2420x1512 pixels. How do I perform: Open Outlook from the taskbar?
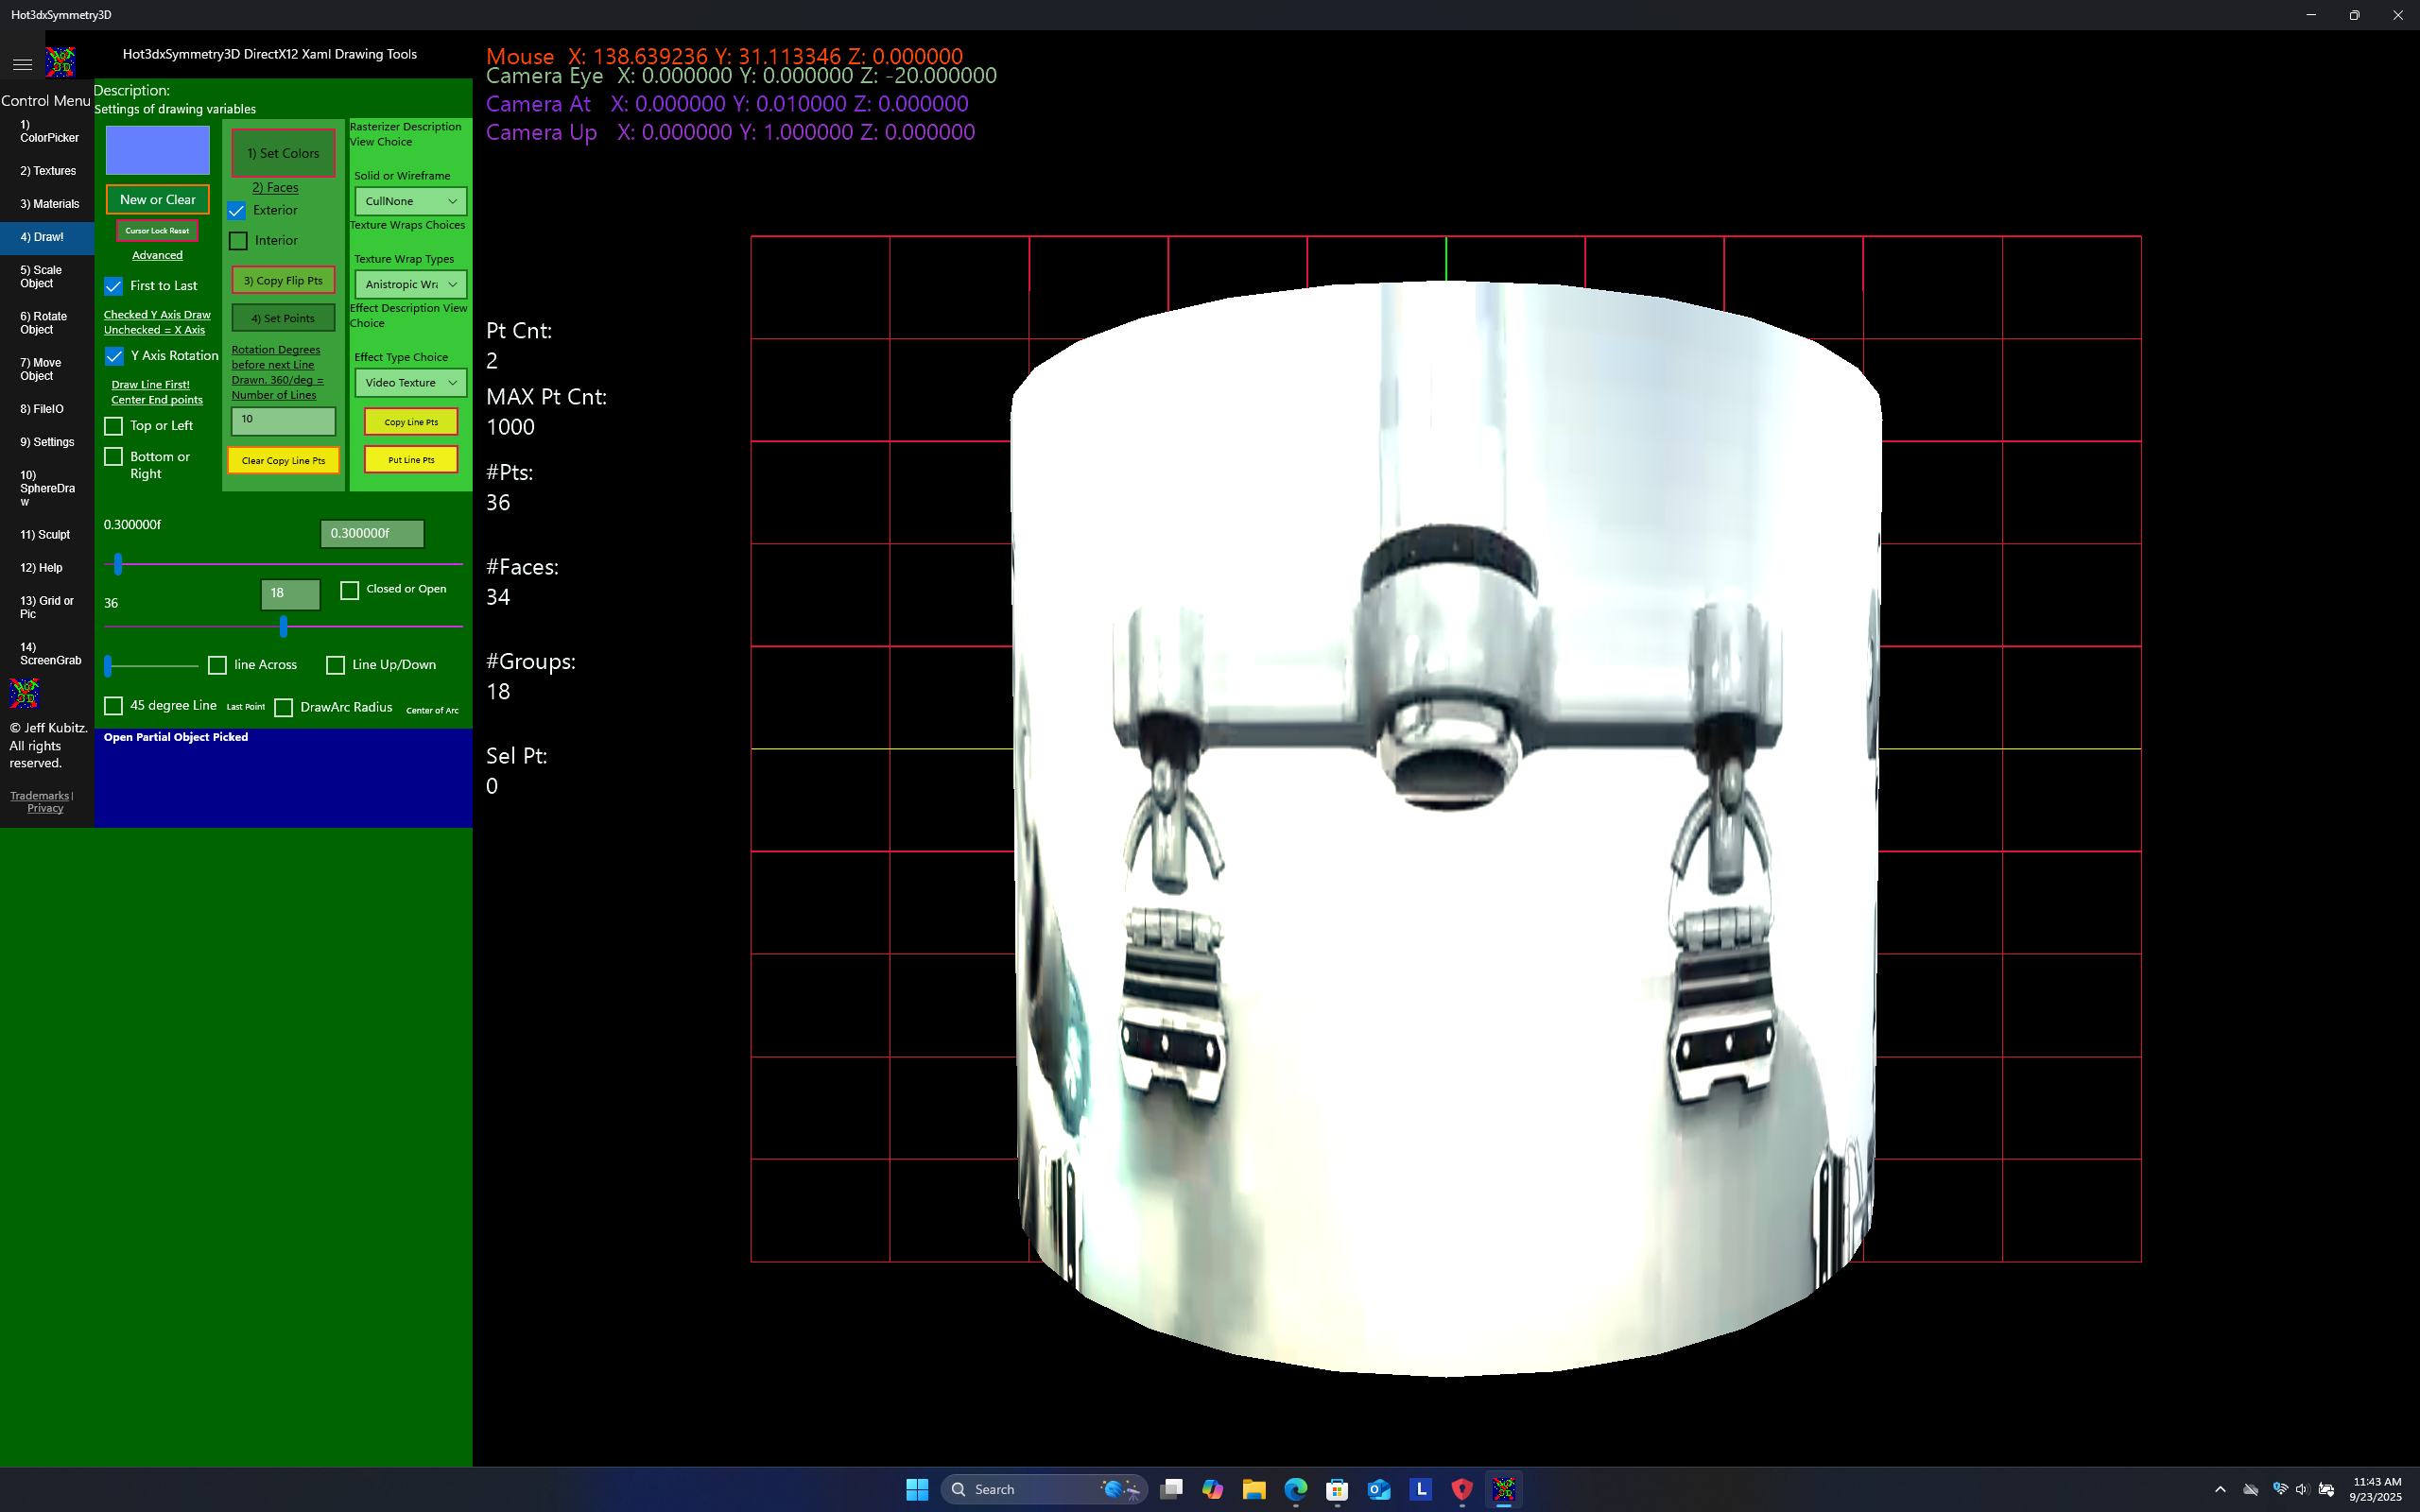click(1379, 1489)
